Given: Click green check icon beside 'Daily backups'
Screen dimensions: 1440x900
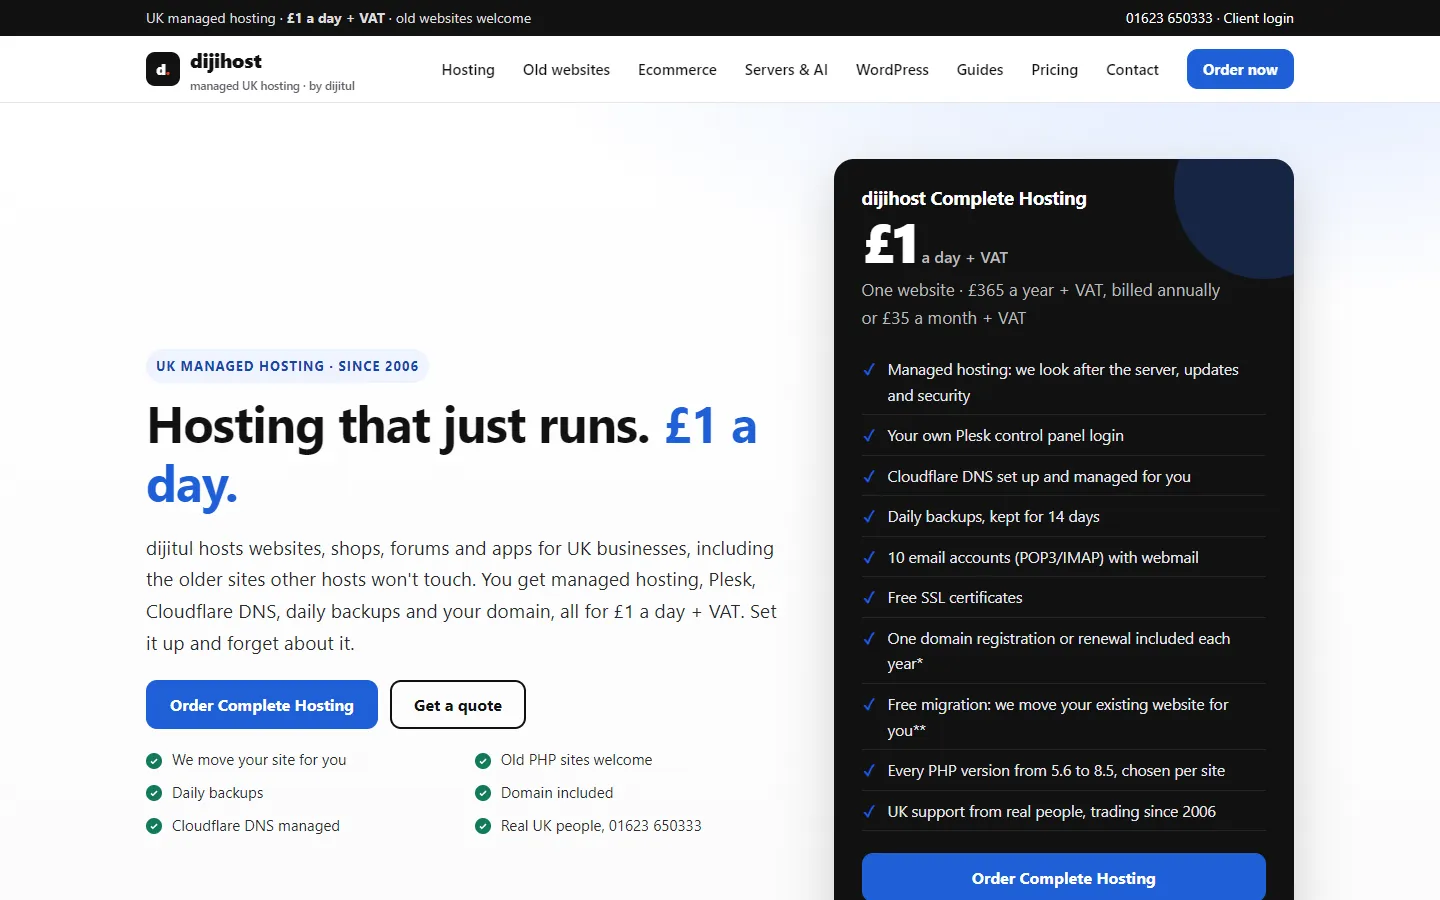Looking at the screenshot, I should pyautogui.click(x=154, y=793).
